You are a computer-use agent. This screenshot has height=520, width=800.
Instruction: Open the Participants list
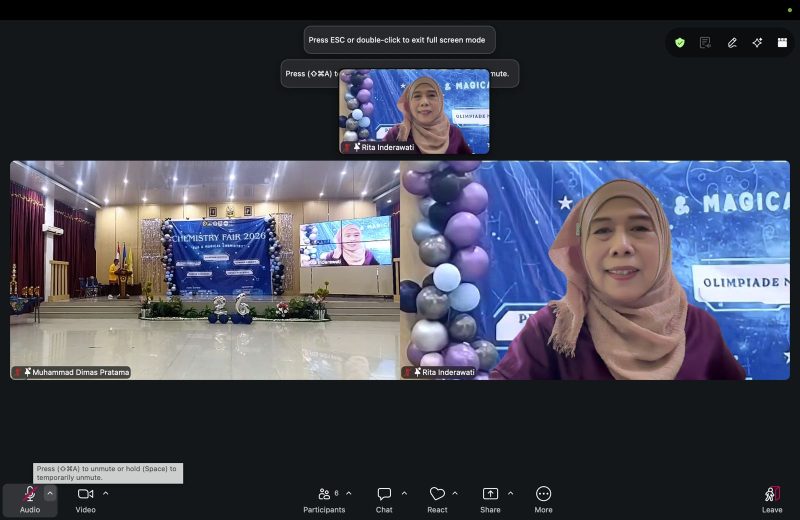coord(324,500)
